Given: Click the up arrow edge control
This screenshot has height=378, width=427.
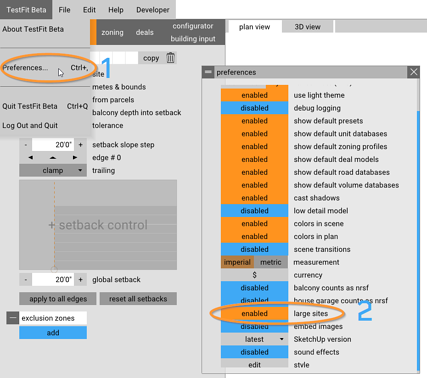Looking at the screenshot, I should [x=53, y=158].
